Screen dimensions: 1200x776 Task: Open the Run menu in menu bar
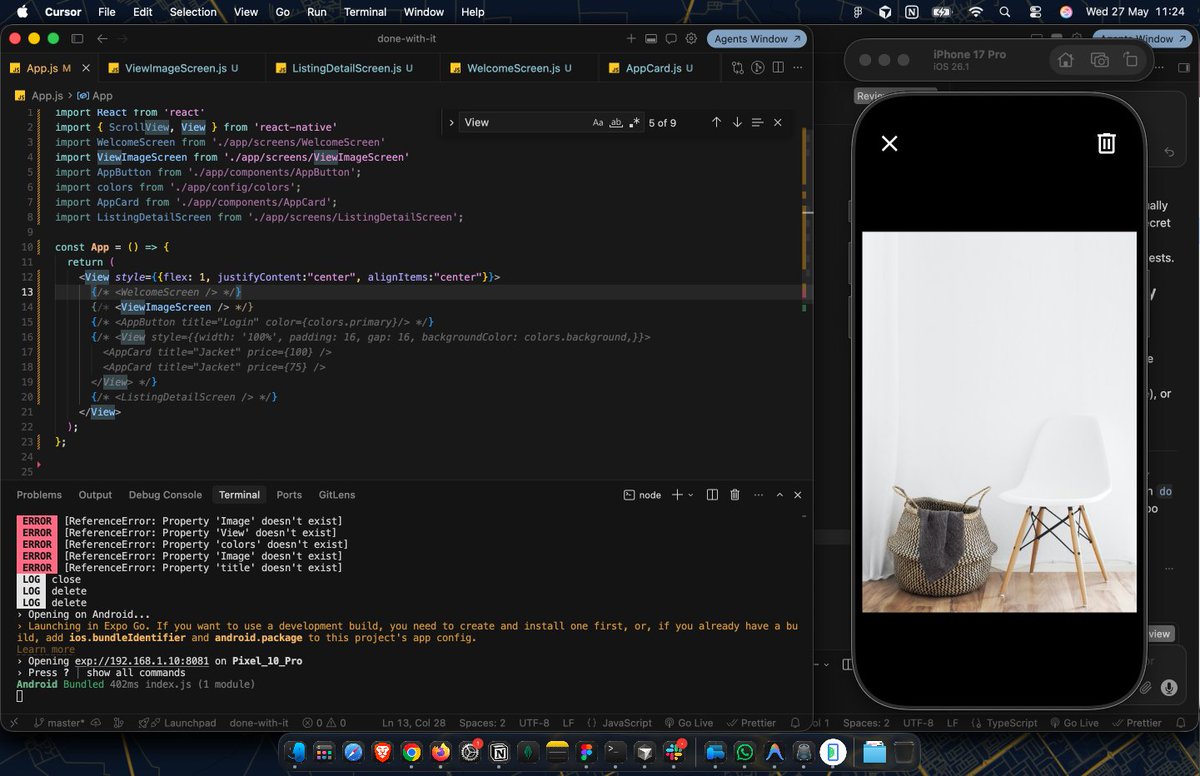click(x=317, y=12)
